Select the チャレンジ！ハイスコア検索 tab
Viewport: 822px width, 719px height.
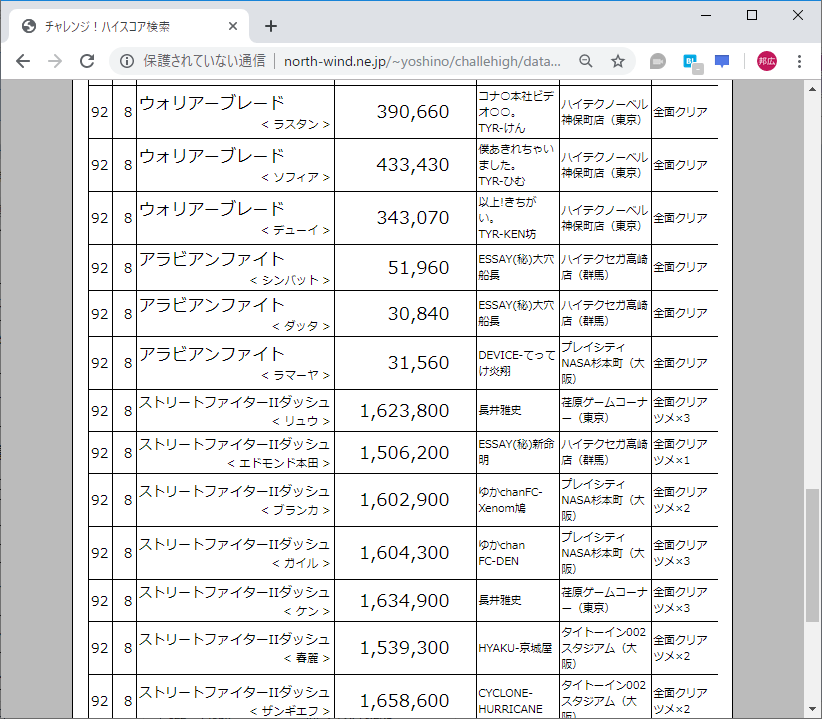tap(128, 26)
